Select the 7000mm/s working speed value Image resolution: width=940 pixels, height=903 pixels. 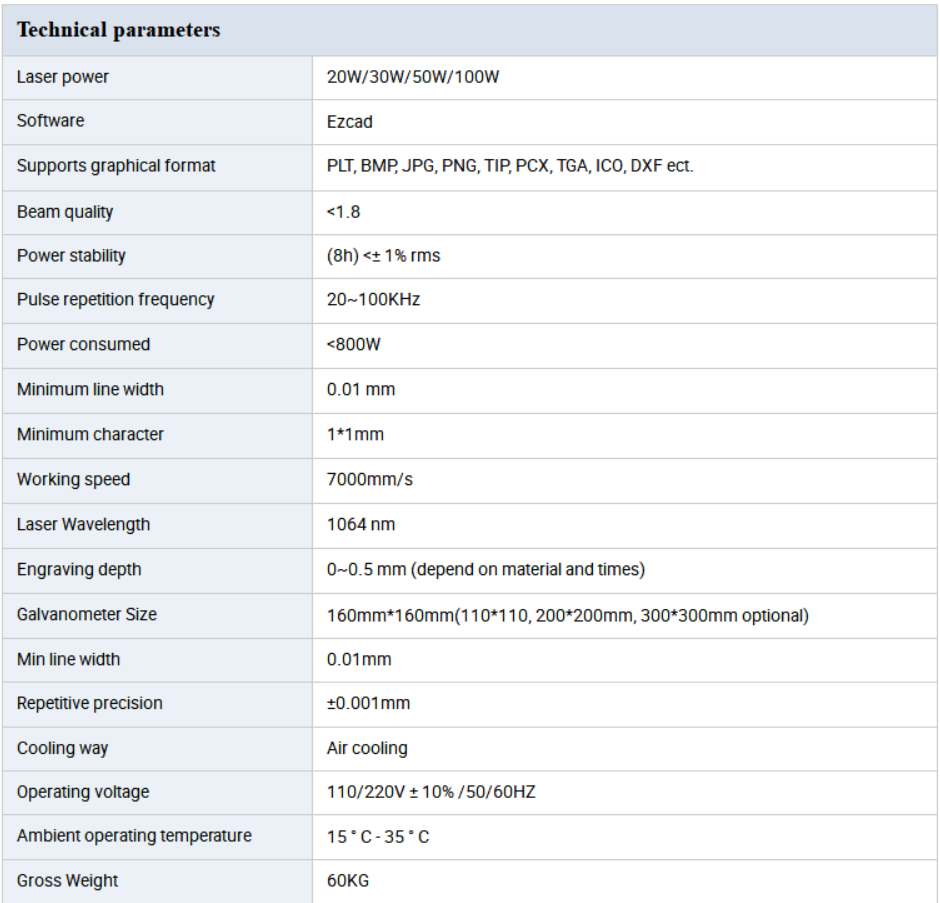tap(369, 480)
